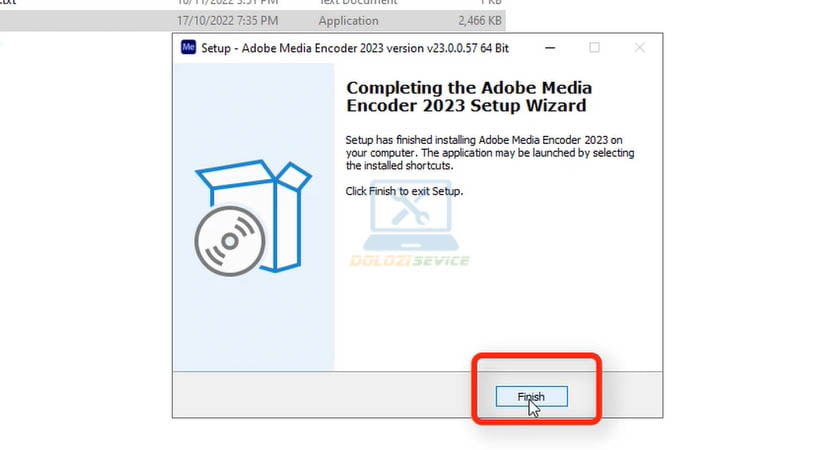Click the grey disc graphic in the wizard
820x450 pixels.
tap(229, 242)
